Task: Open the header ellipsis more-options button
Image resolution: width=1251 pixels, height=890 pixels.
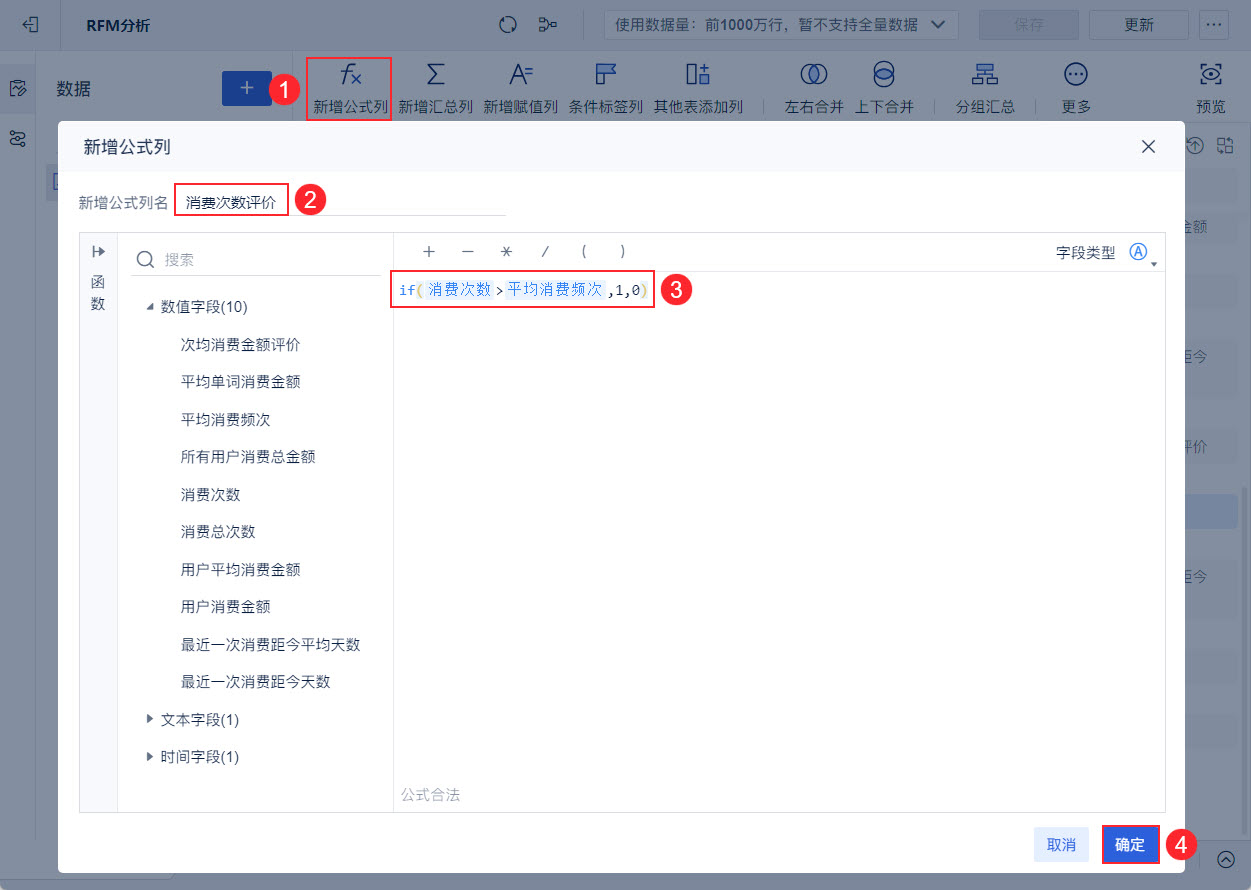Action: point(1214,25)
